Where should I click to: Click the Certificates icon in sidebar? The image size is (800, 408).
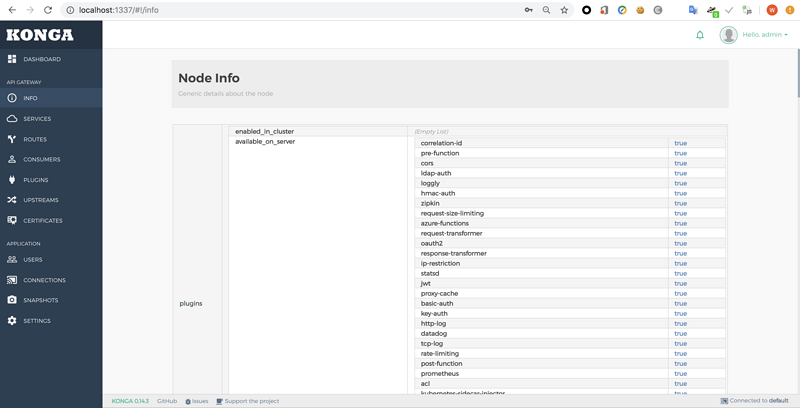pyautogui.click(x=12, y=220)
